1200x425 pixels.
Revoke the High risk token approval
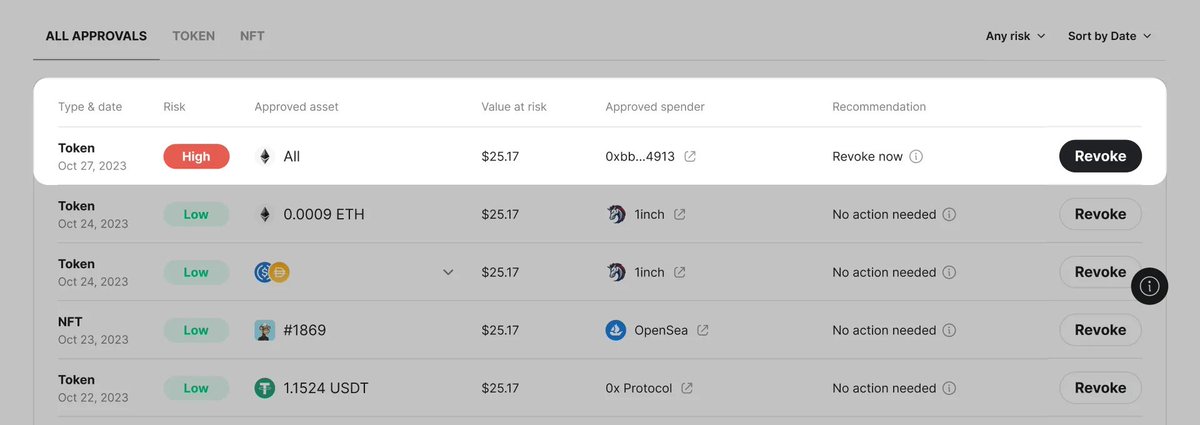tap(1100, 156)
